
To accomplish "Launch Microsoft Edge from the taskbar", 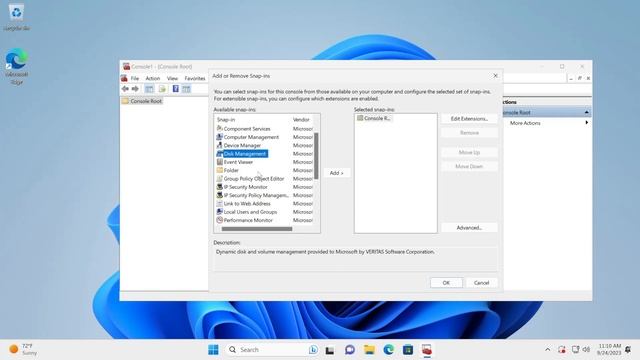I will [x=389, y=350].
